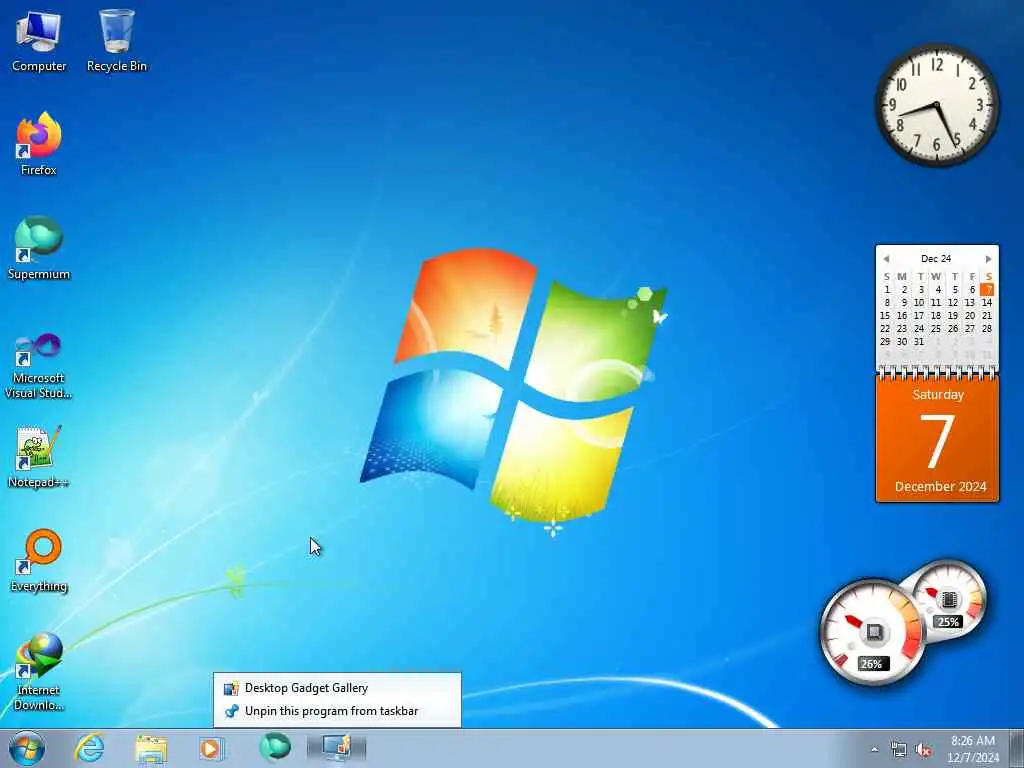This screenshot has height=768, width=1024.
Task: Select the Recycle Bin icon
Action: click(x=117, y=40)
